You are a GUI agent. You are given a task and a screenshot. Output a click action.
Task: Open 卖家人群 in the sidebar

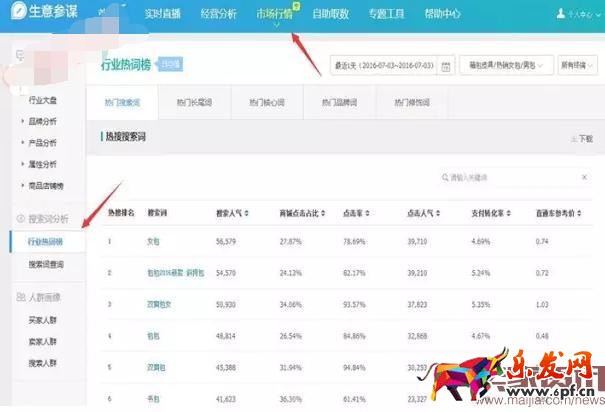coord(42,341)
